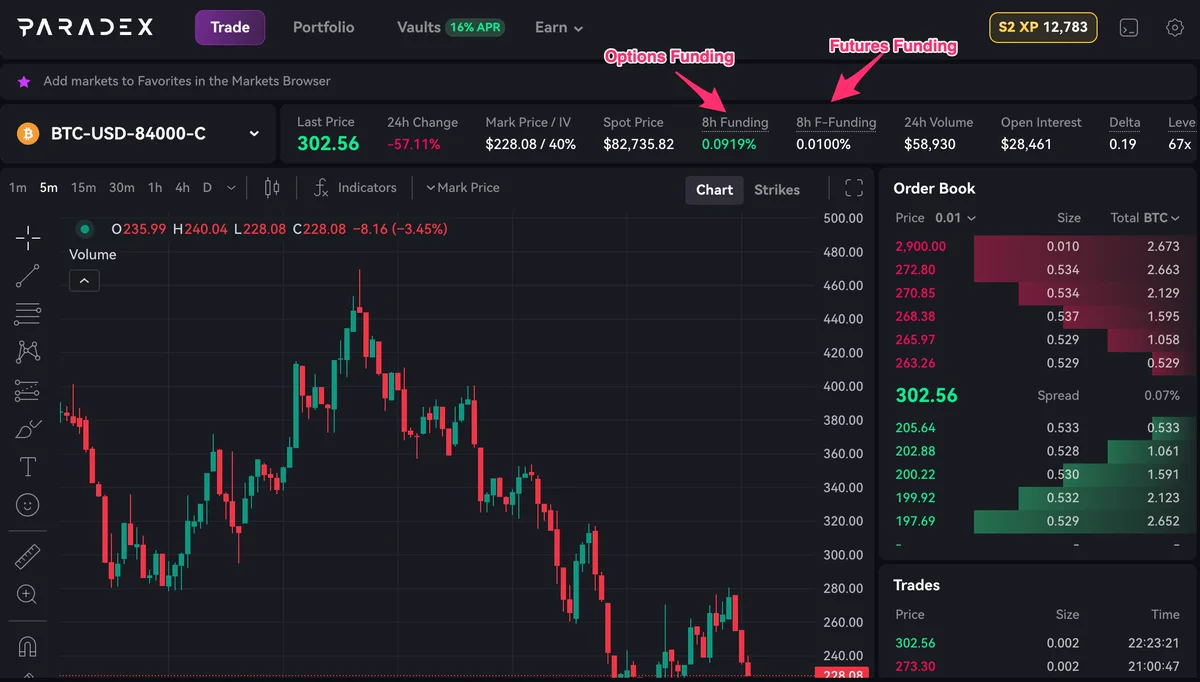The image size is (1200, 682).
Task: Click the 16% APR badge
Action: pyautogui.click(x=475, y=27)
